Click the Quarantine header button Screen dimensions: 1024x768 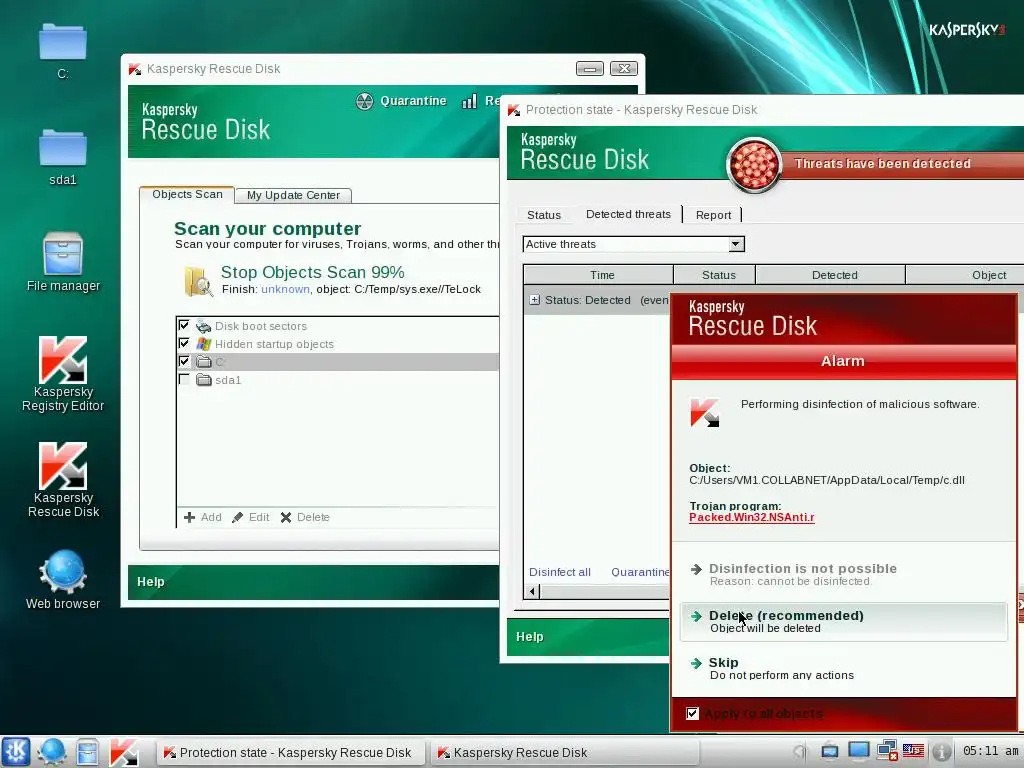401,101
